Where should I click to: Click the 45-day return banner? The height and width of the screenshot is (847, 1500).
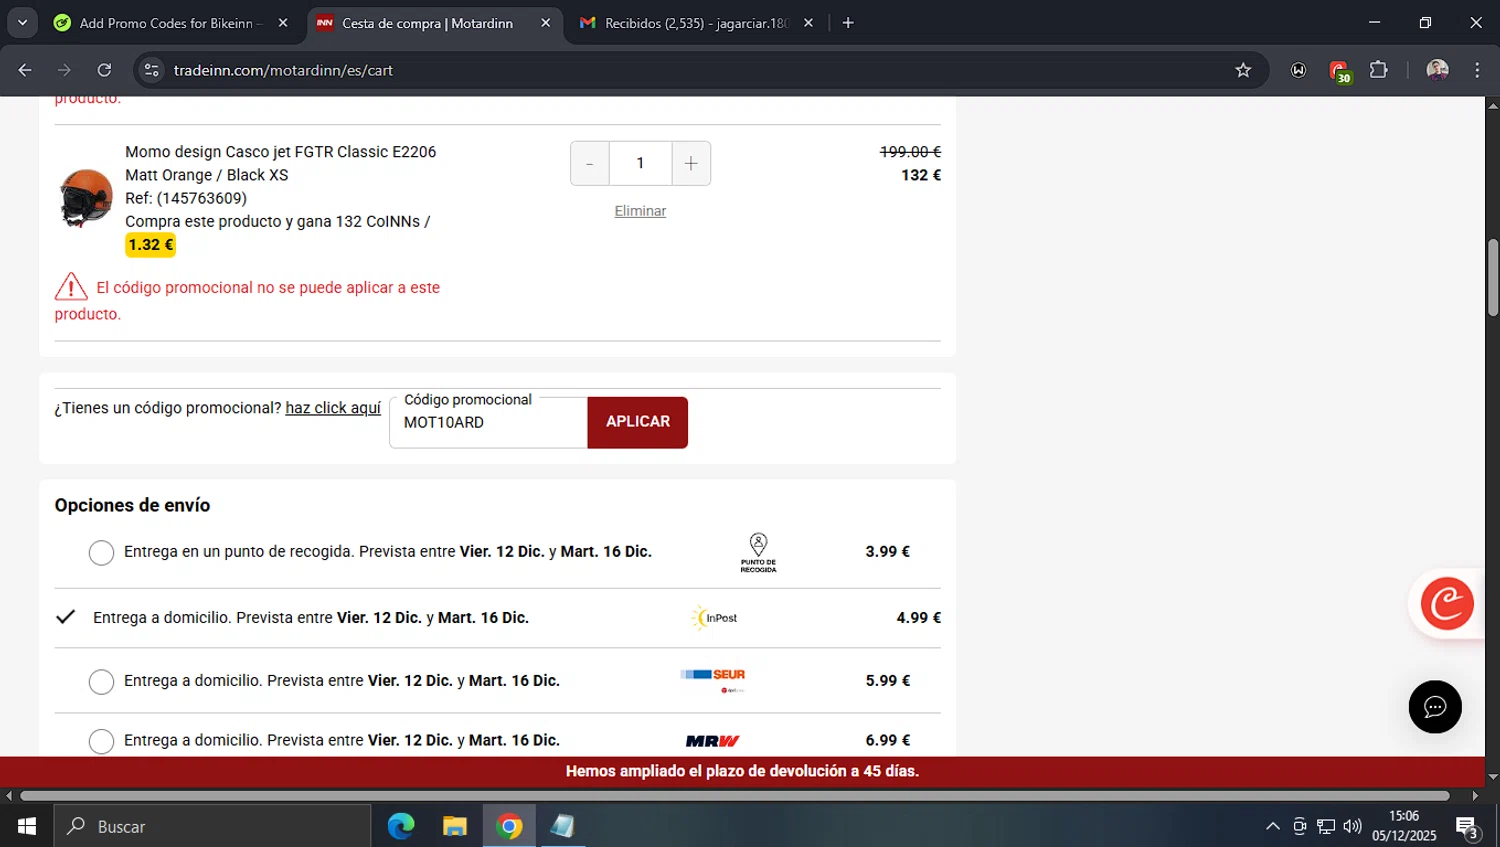(742, 771)
